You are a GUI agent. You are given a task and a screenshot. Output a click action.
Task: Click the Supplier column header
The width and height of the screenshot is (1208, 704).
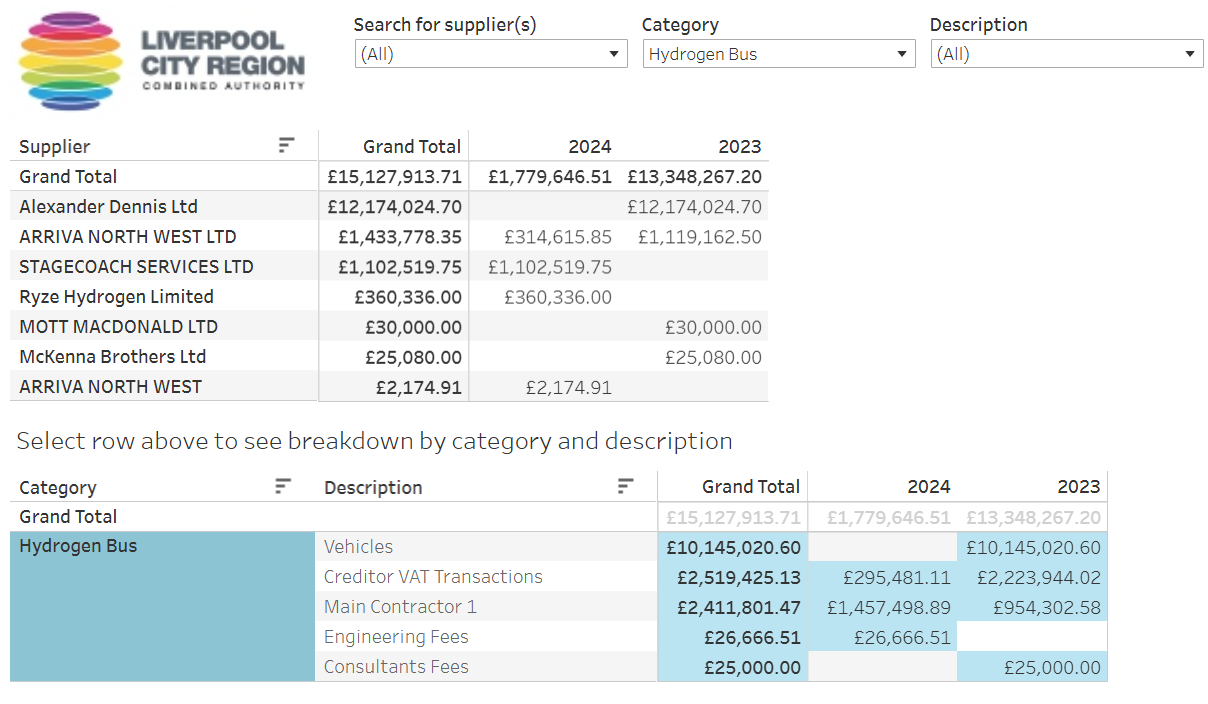(55, 147)
